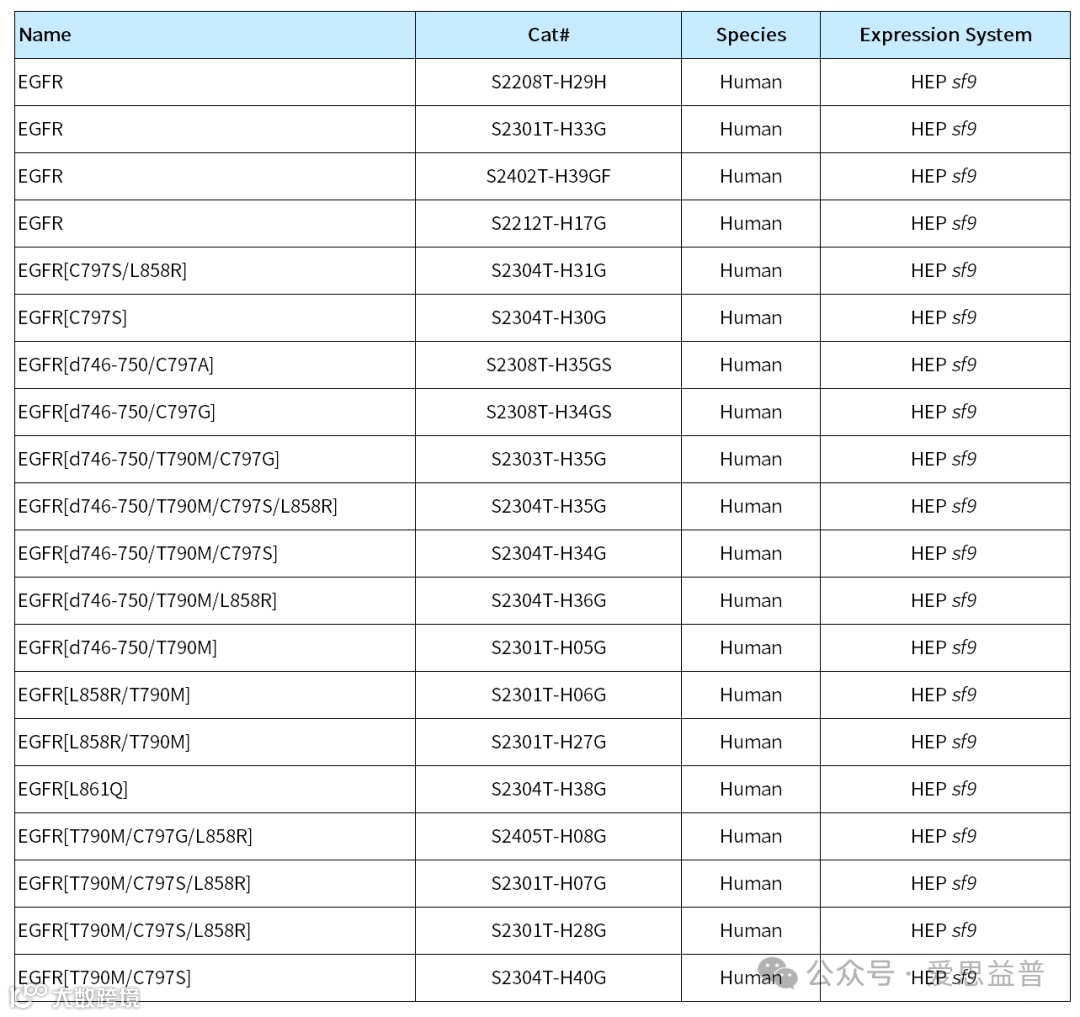Select catalog number S2212T-H17G
Screen dimensions: 1080x1017
(548, 224)
